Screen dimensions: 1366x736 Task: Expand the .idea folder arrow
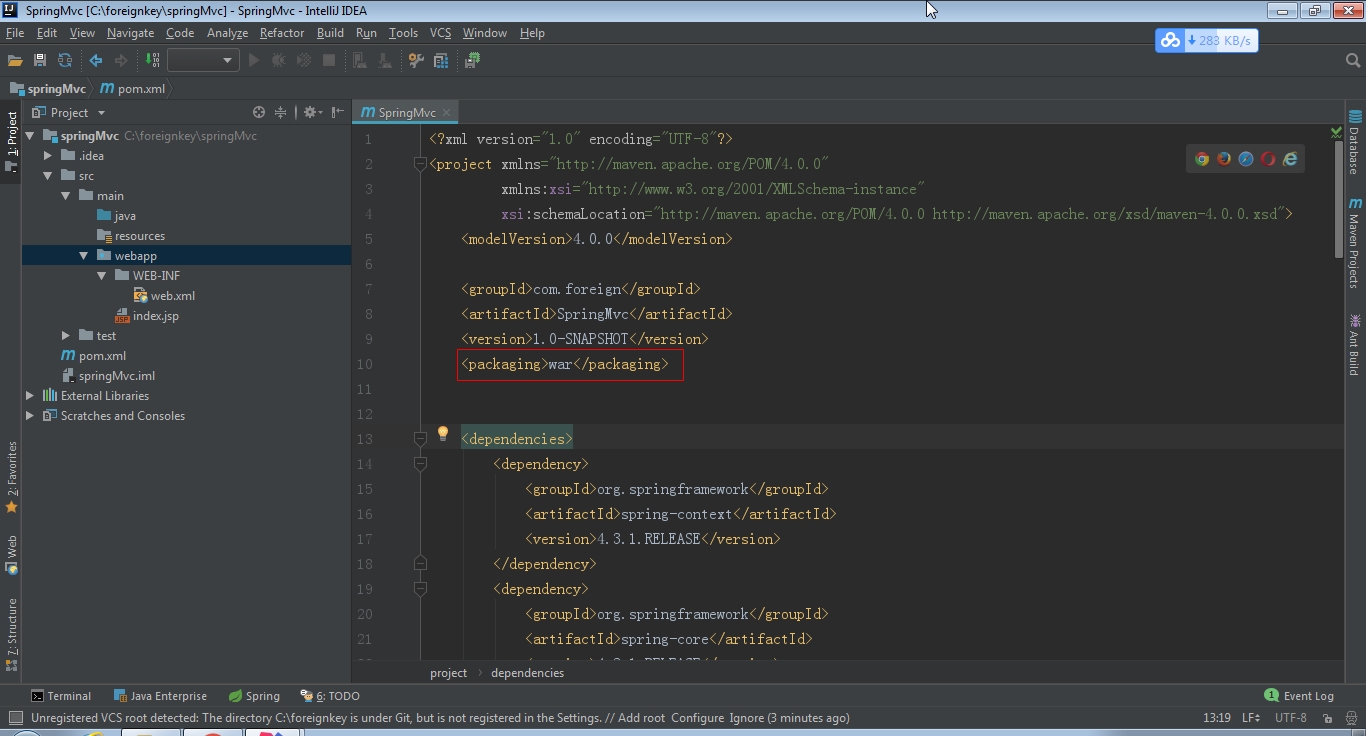48,156
